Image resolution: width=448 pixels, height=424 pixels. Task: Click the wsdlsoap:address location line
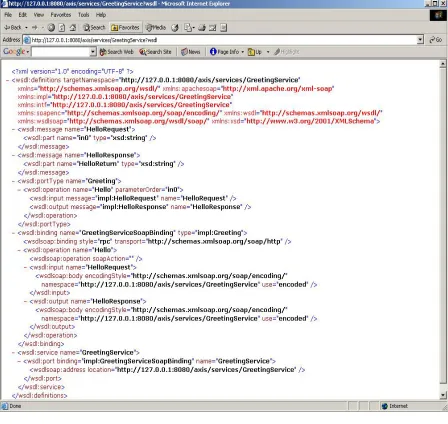click(x=167, y=370)
